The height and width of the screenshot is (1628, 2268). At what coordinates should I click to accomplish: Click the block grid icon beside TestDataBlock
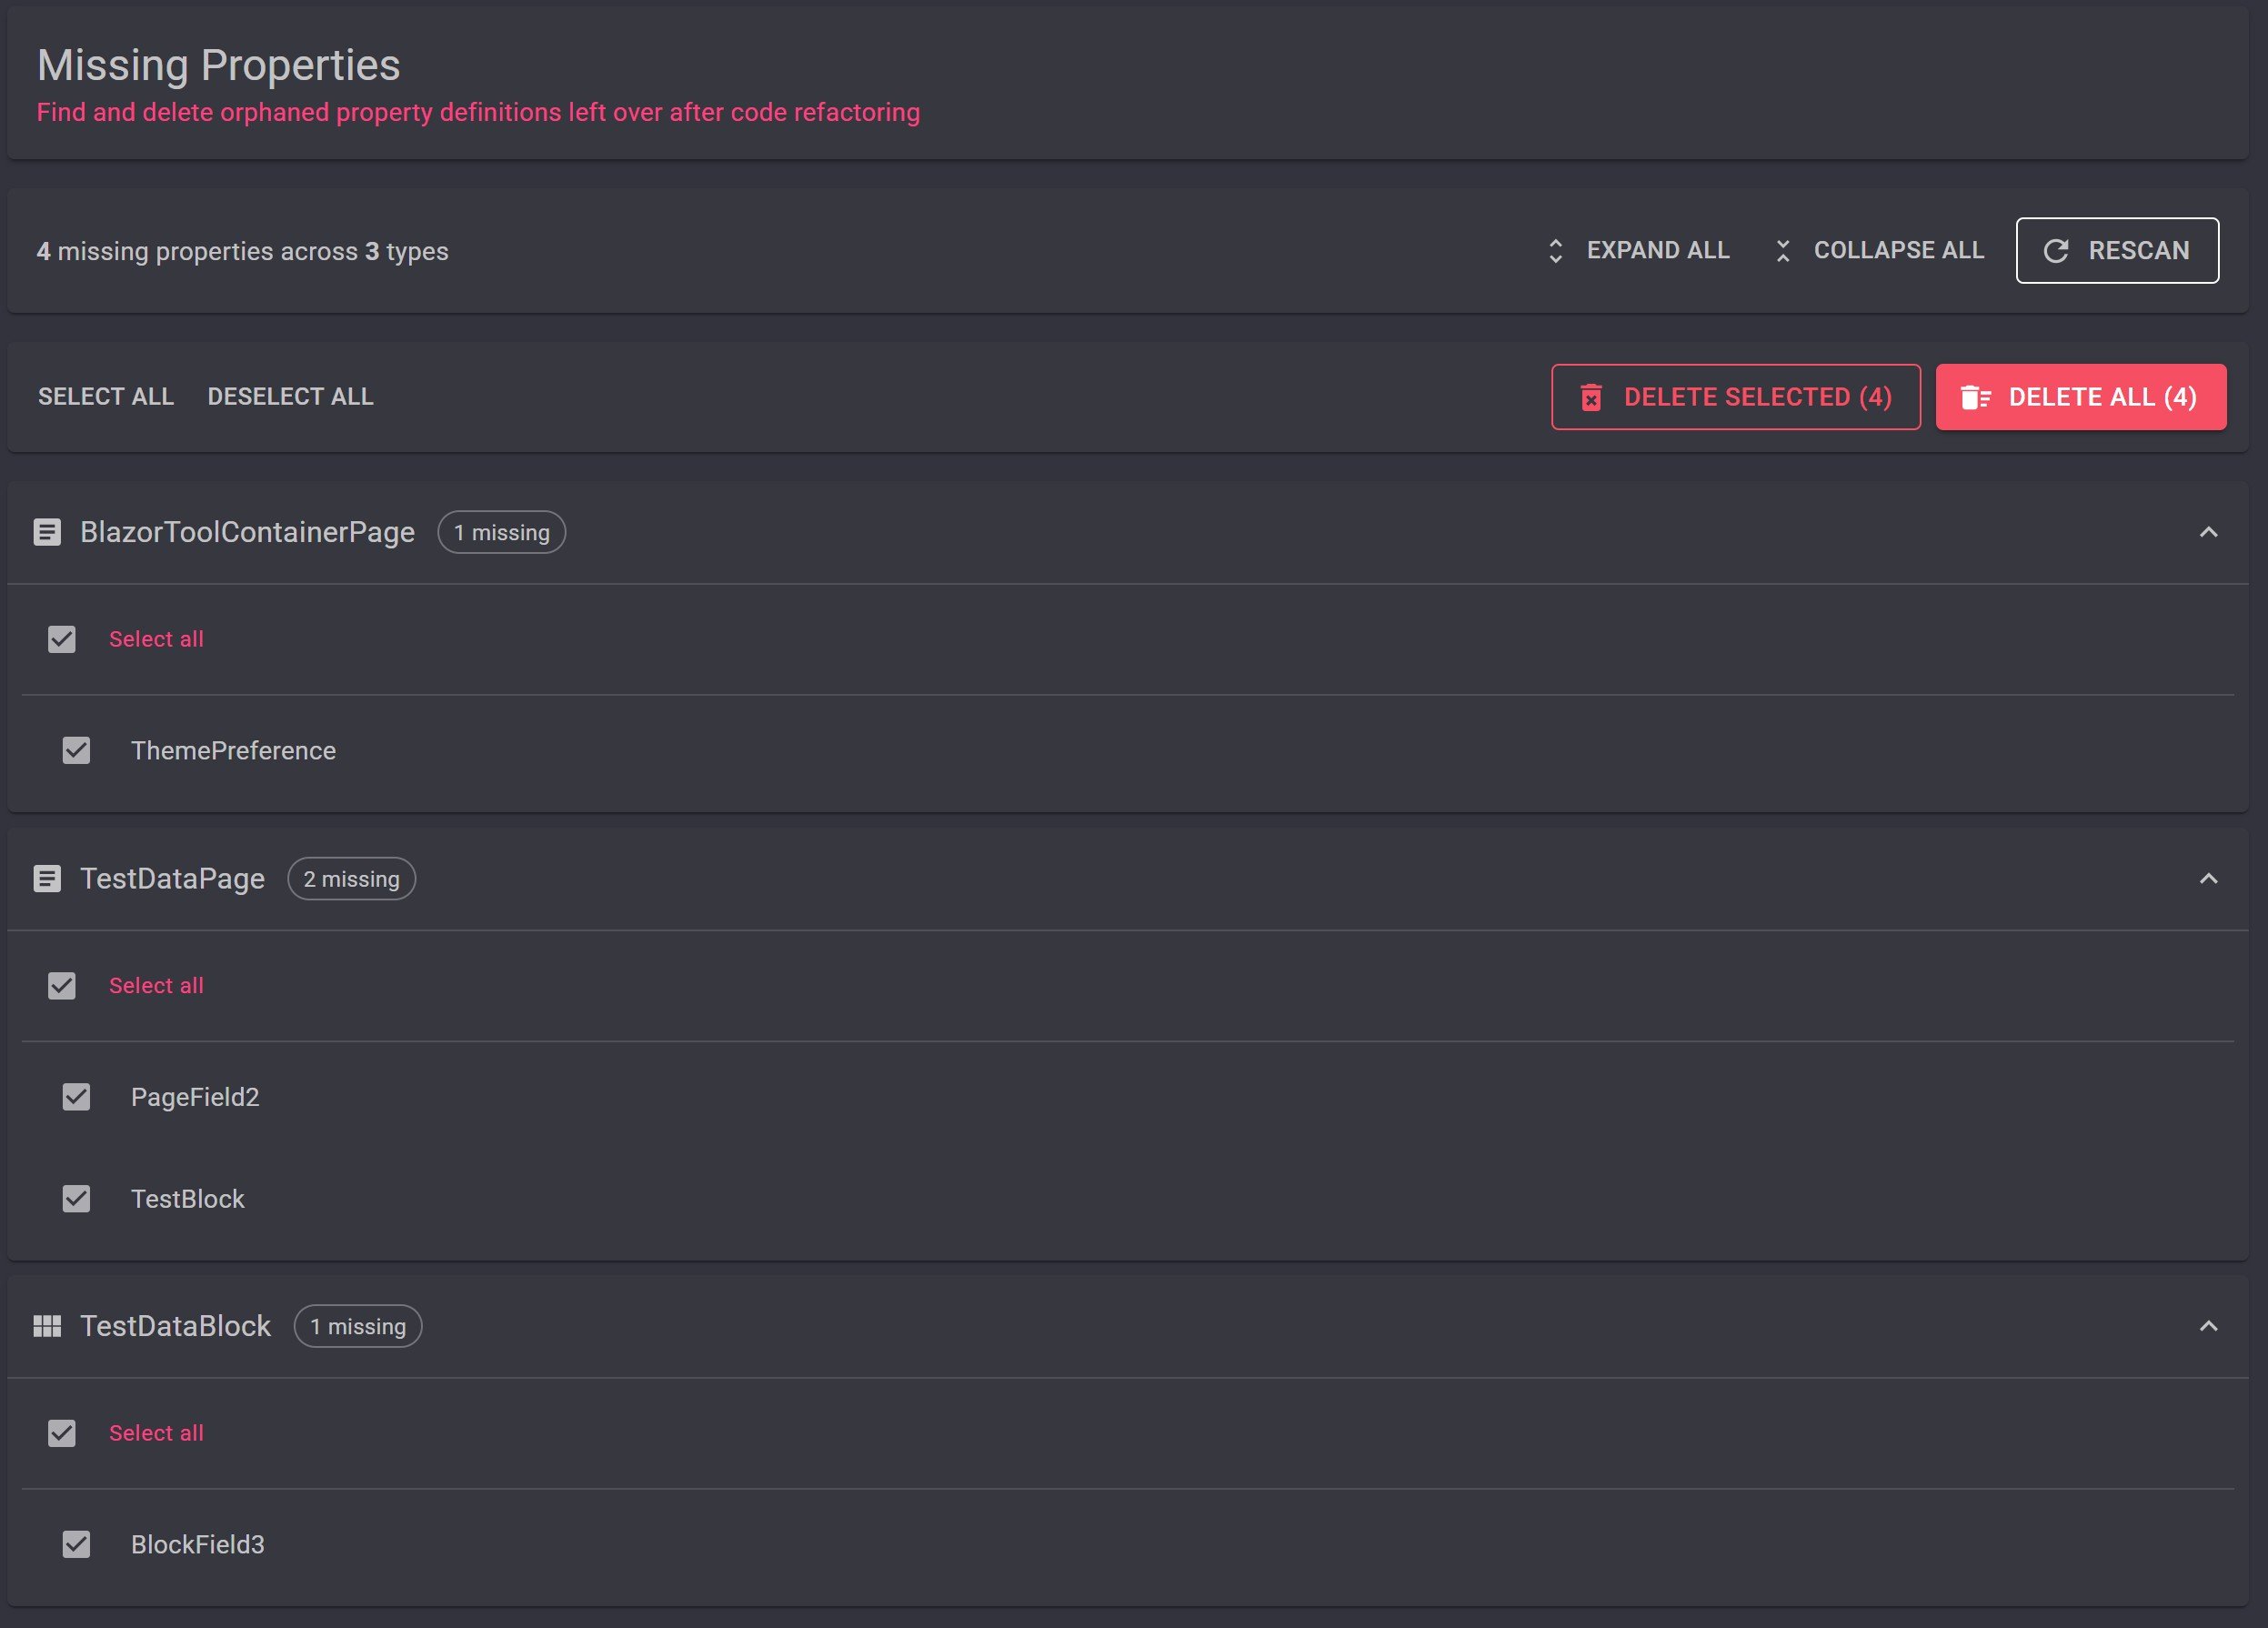click(47, 1326)
